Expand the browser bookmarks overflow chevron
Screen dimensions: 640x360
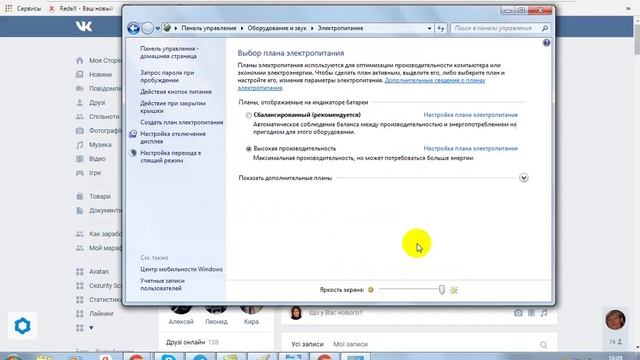[628, 8]
